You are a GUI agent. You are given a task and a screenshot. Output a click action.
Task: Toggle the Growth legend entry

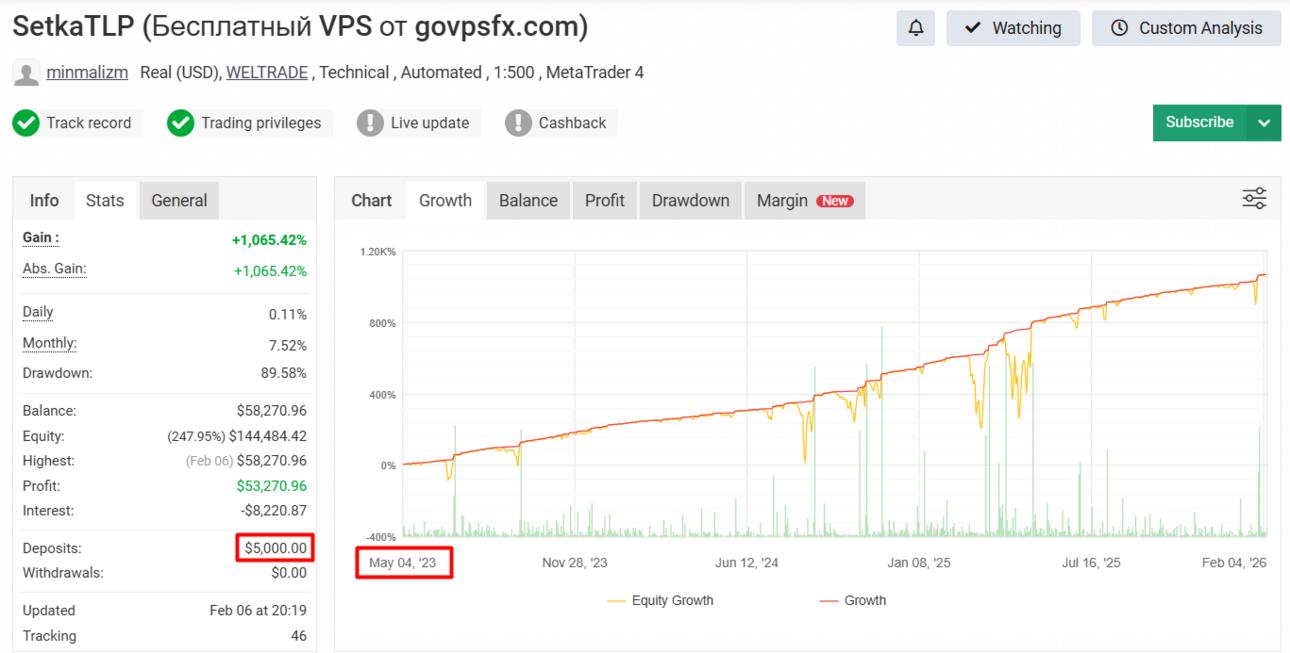coord(853,600)
